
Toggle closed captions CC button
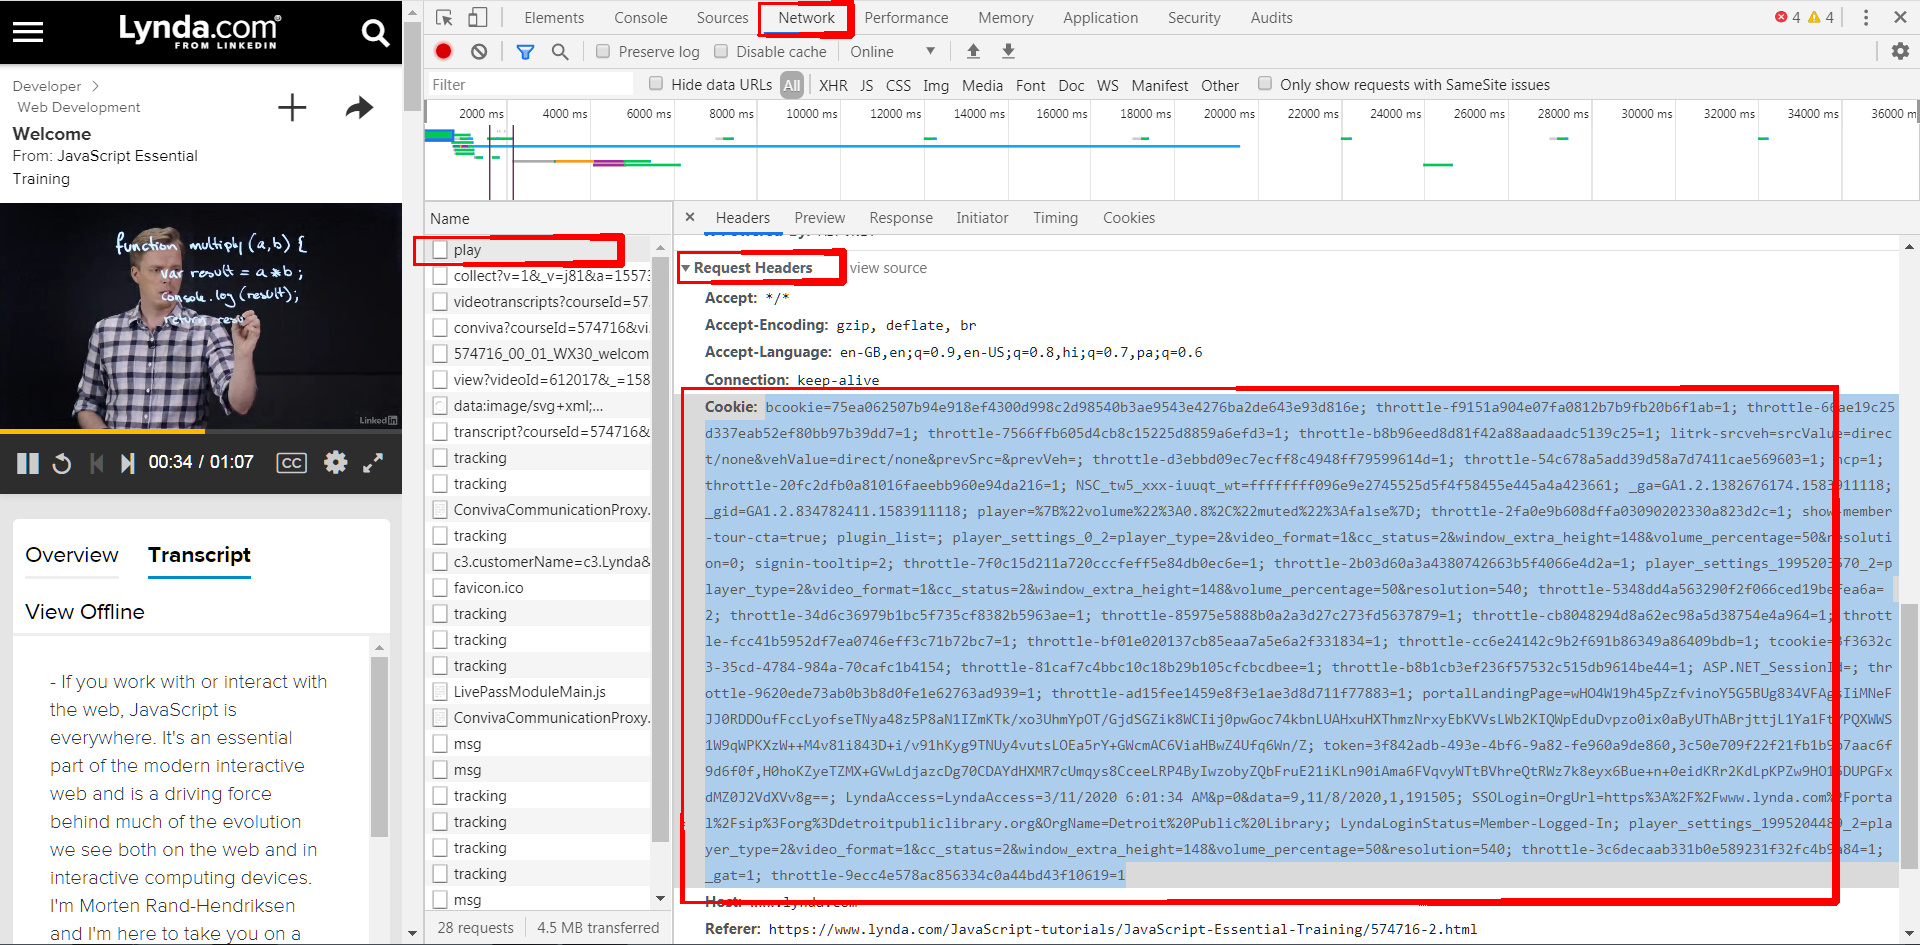pyautogui.click(x=291, y=463)
